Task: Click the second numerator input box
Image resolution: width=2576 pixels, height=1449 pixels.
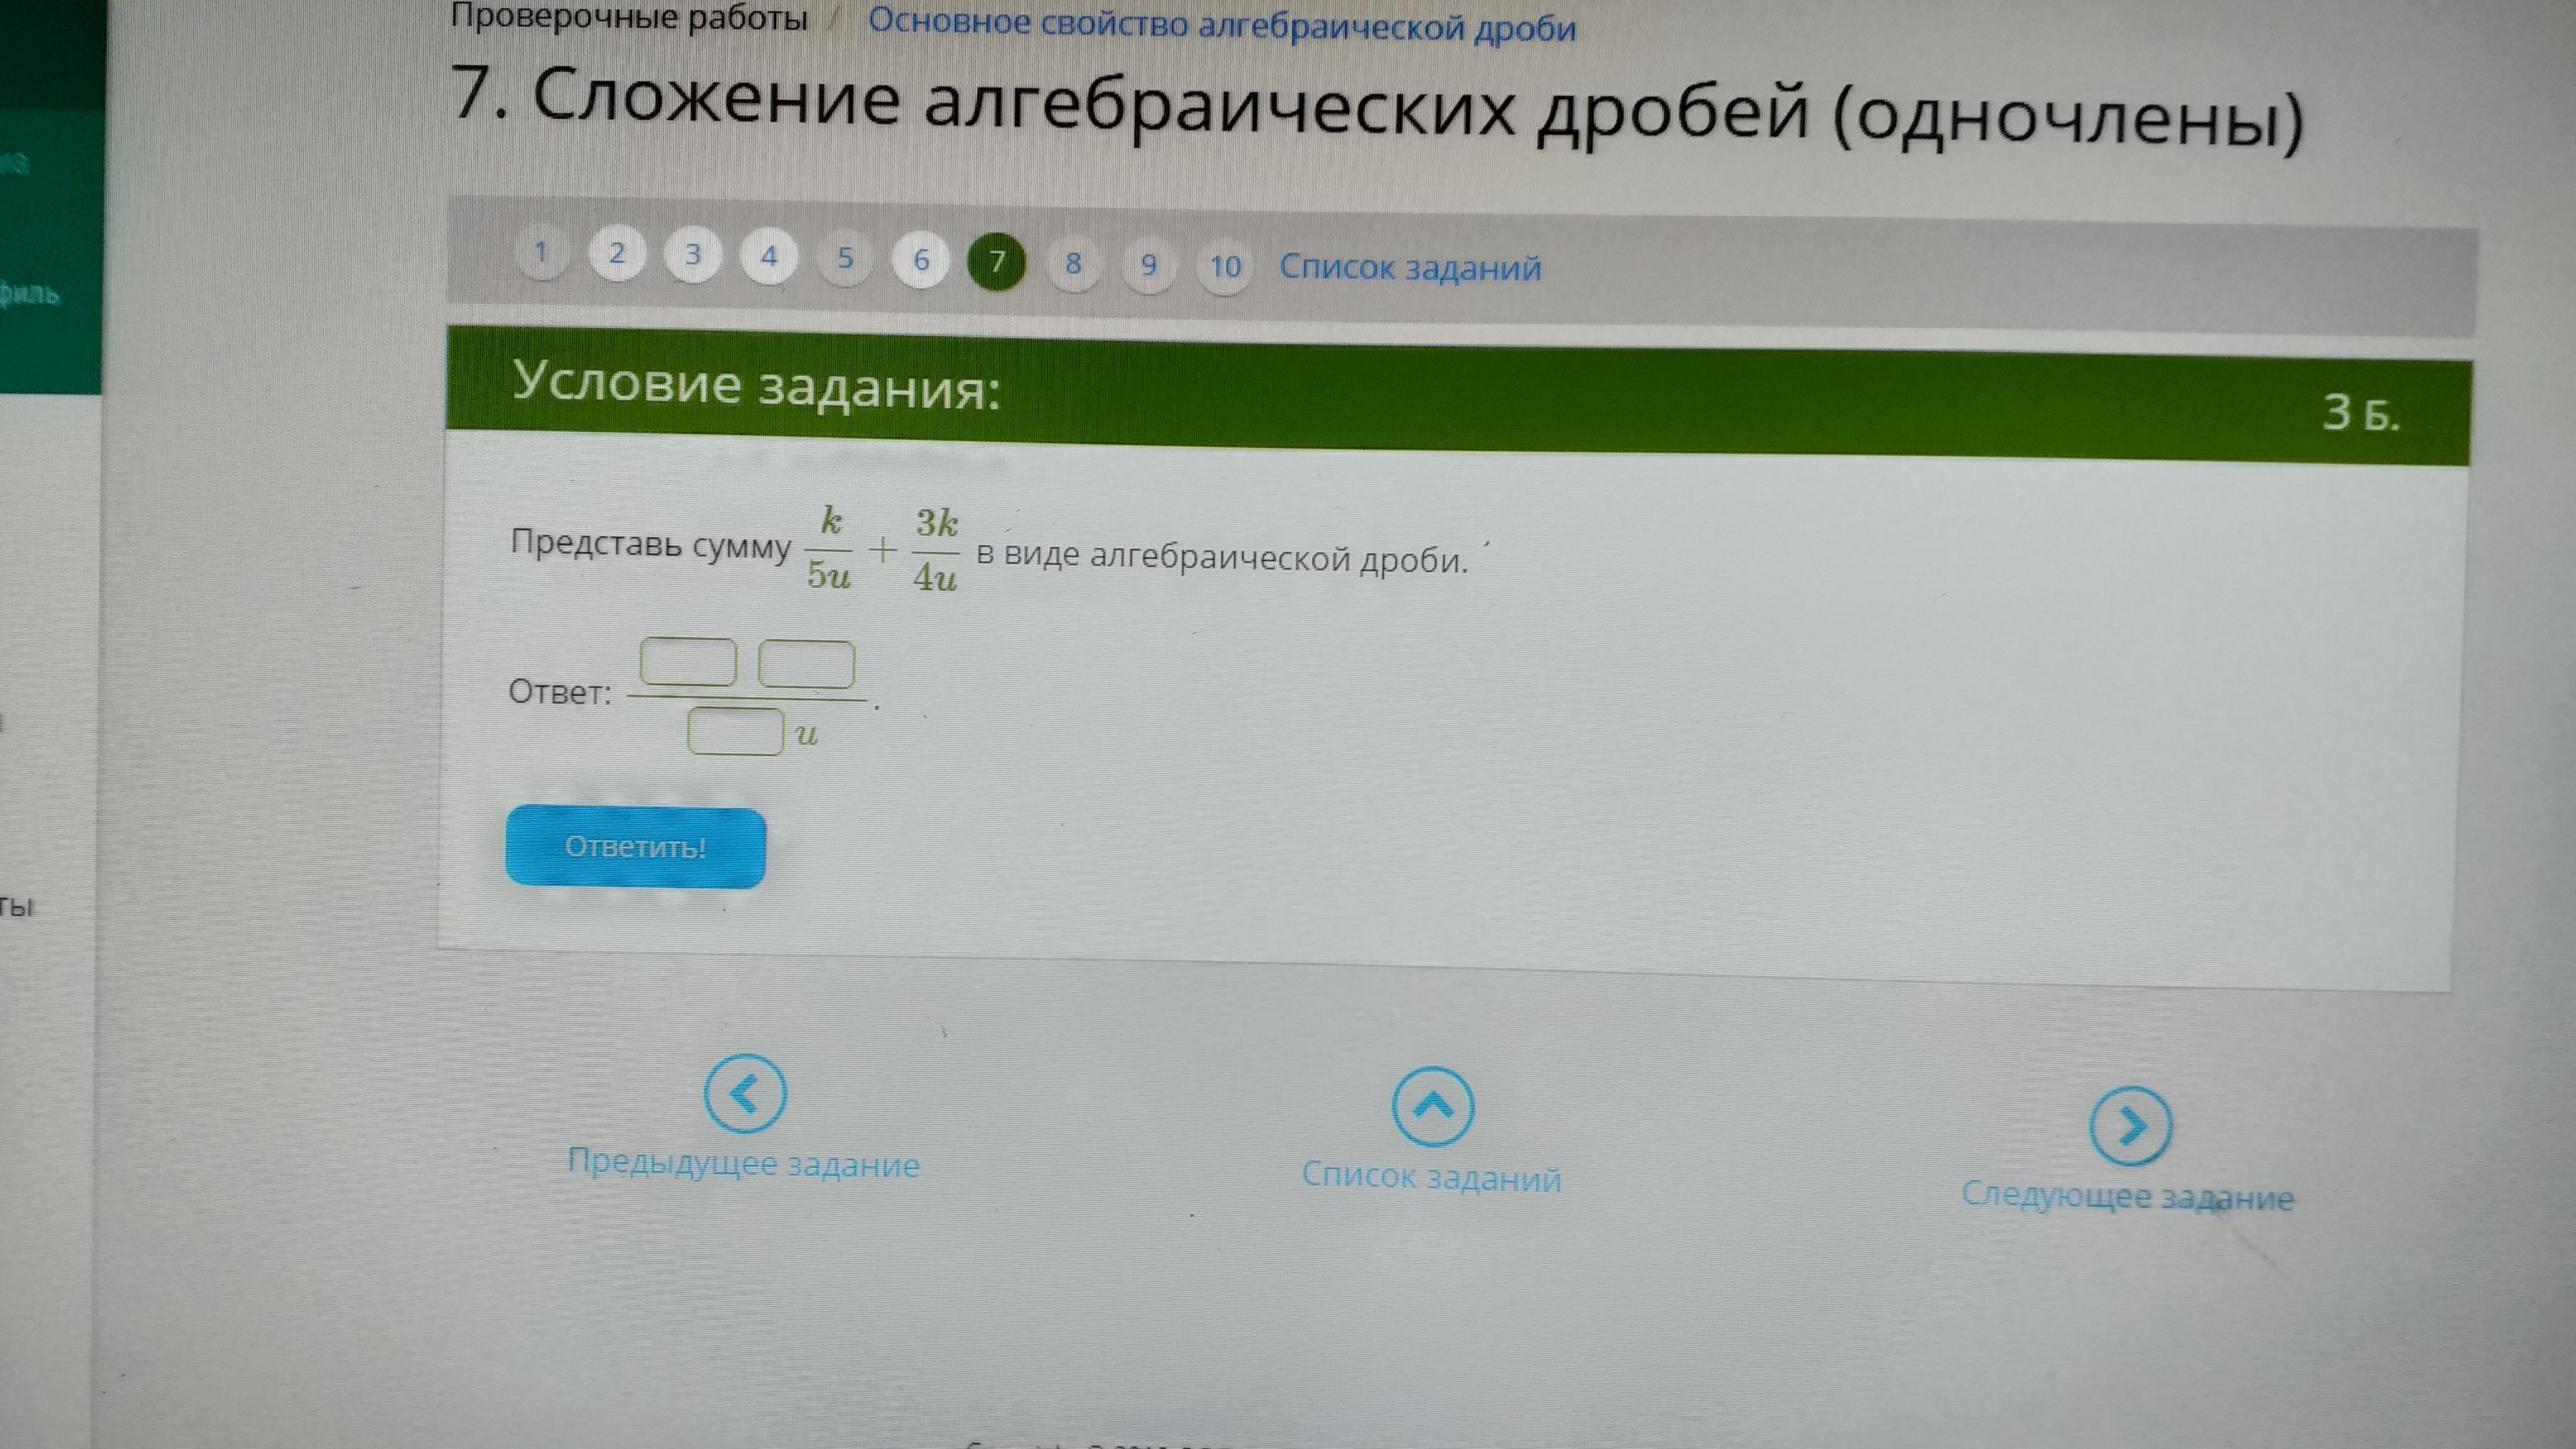Action: pyautogui.click(x=806, y=665)
